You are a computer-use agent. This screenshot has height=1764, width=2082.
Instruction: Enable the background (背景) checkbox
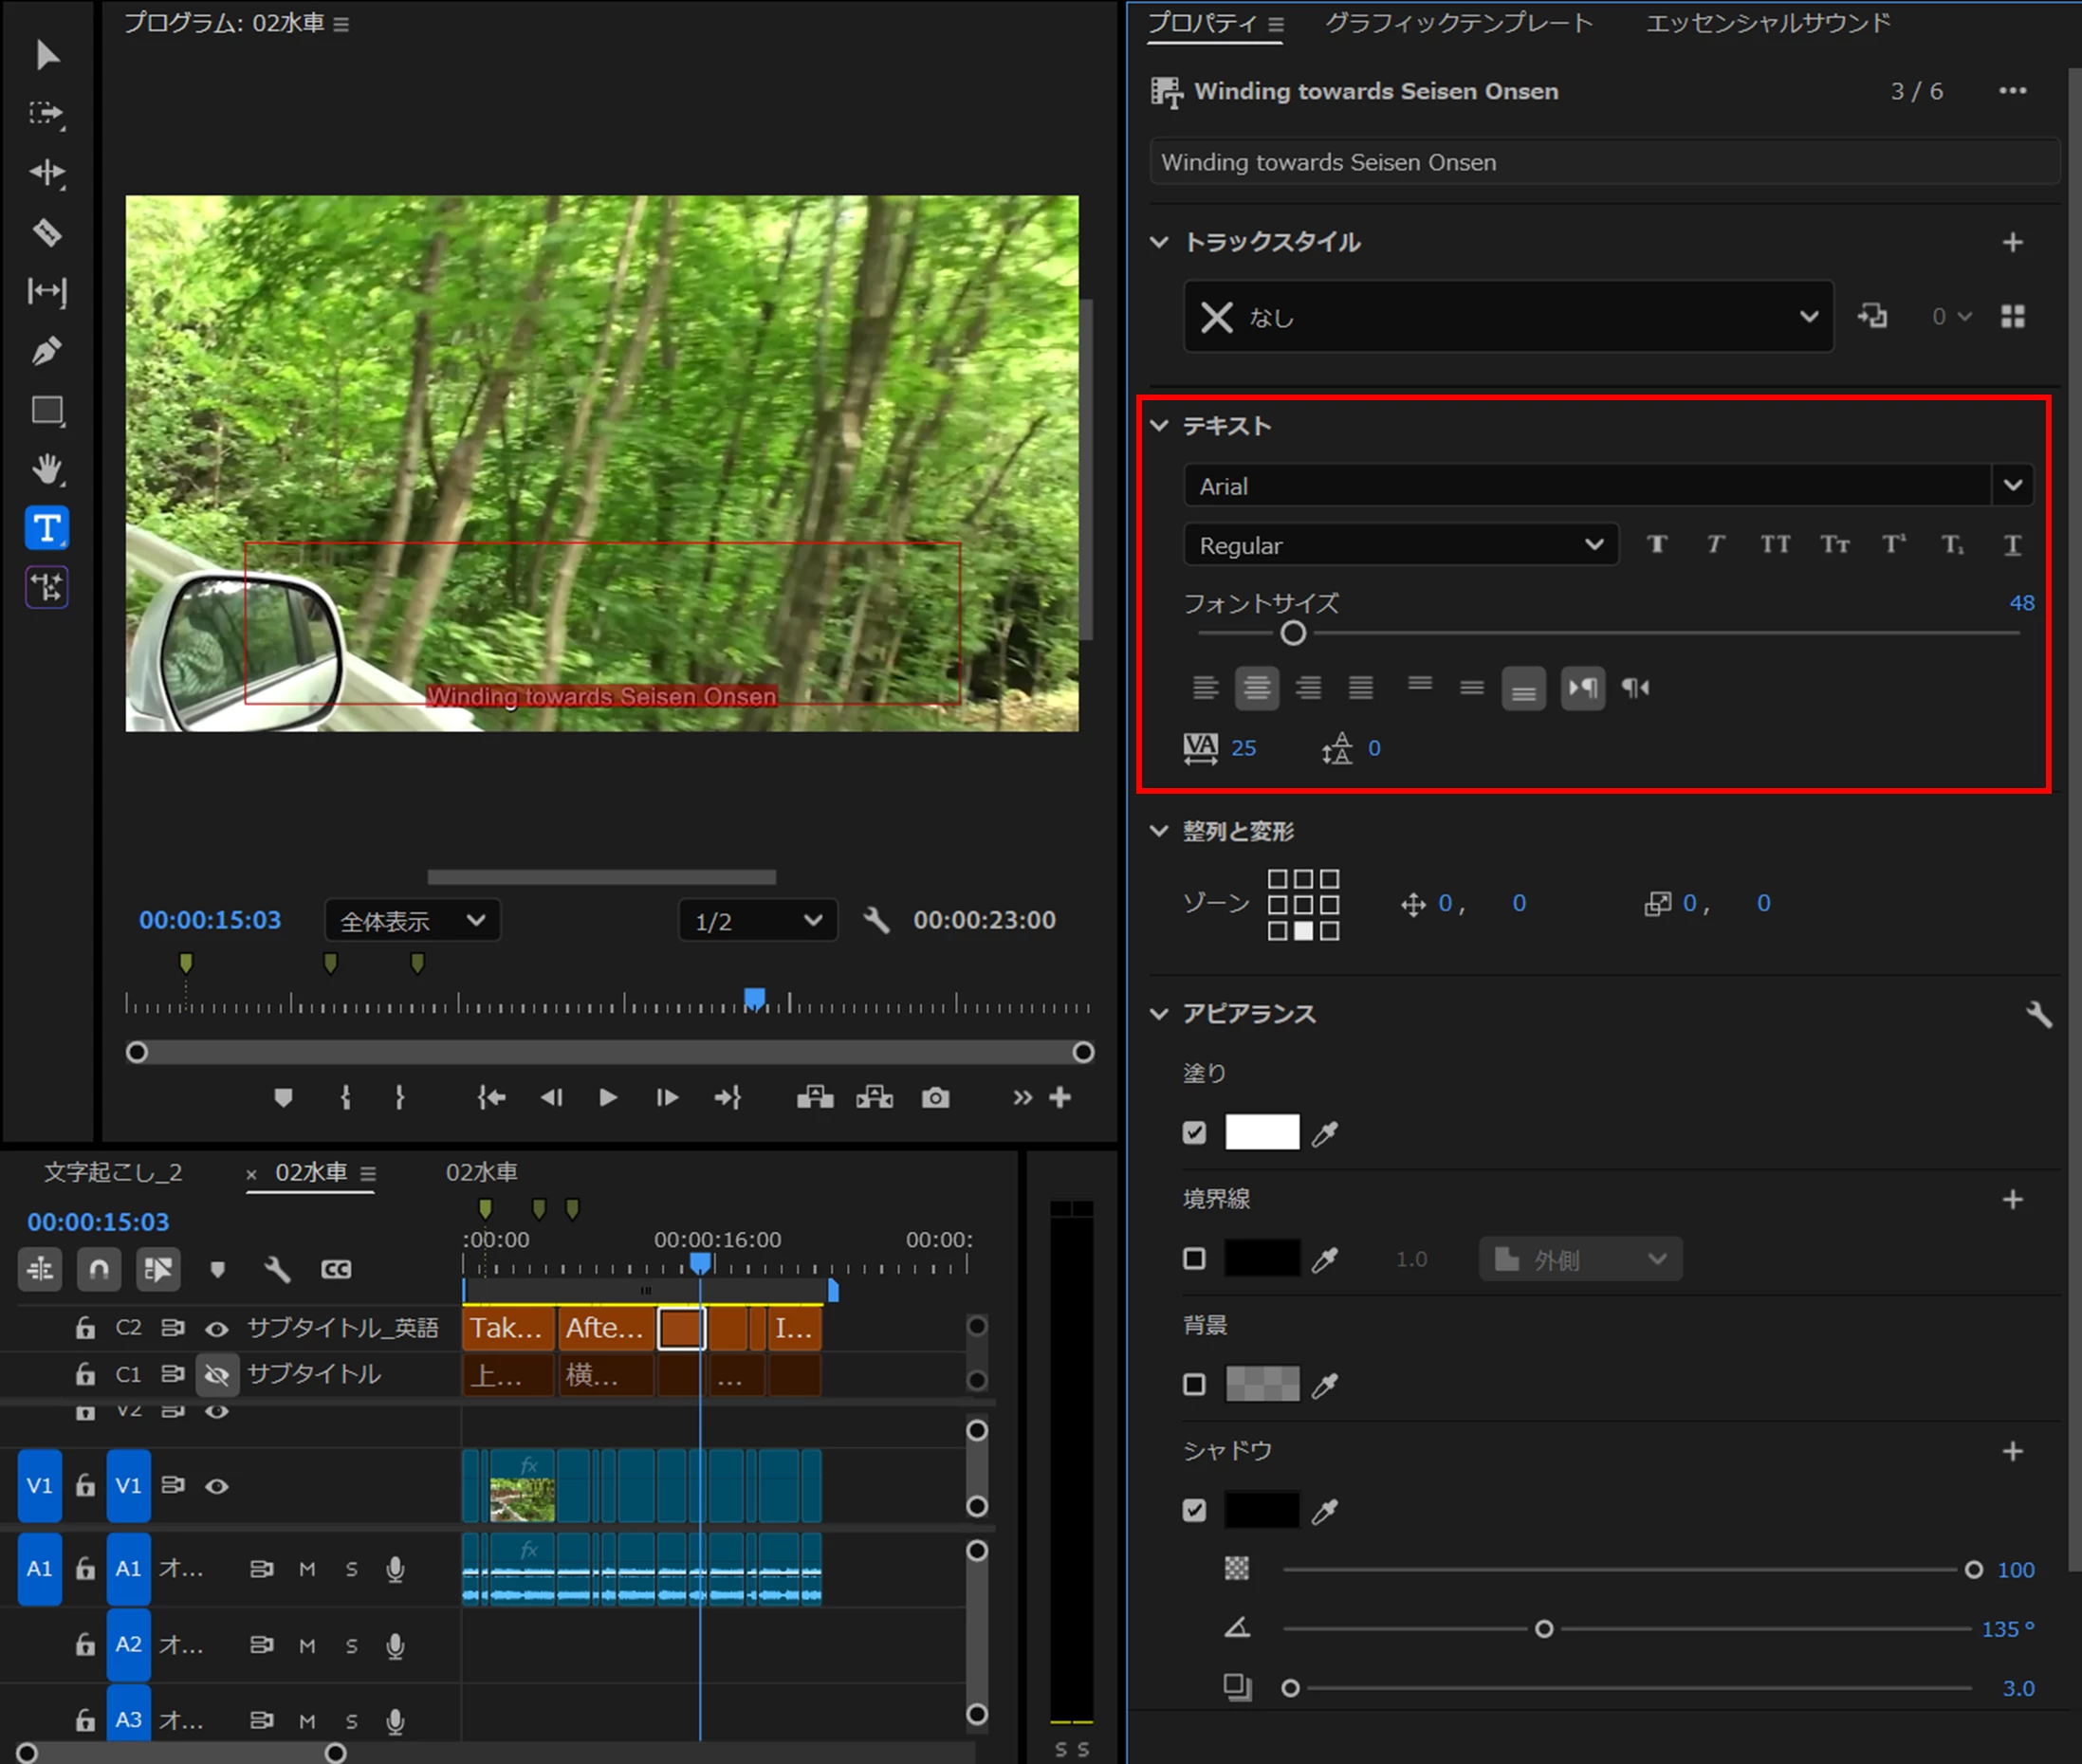(x=1194, y=1384)
